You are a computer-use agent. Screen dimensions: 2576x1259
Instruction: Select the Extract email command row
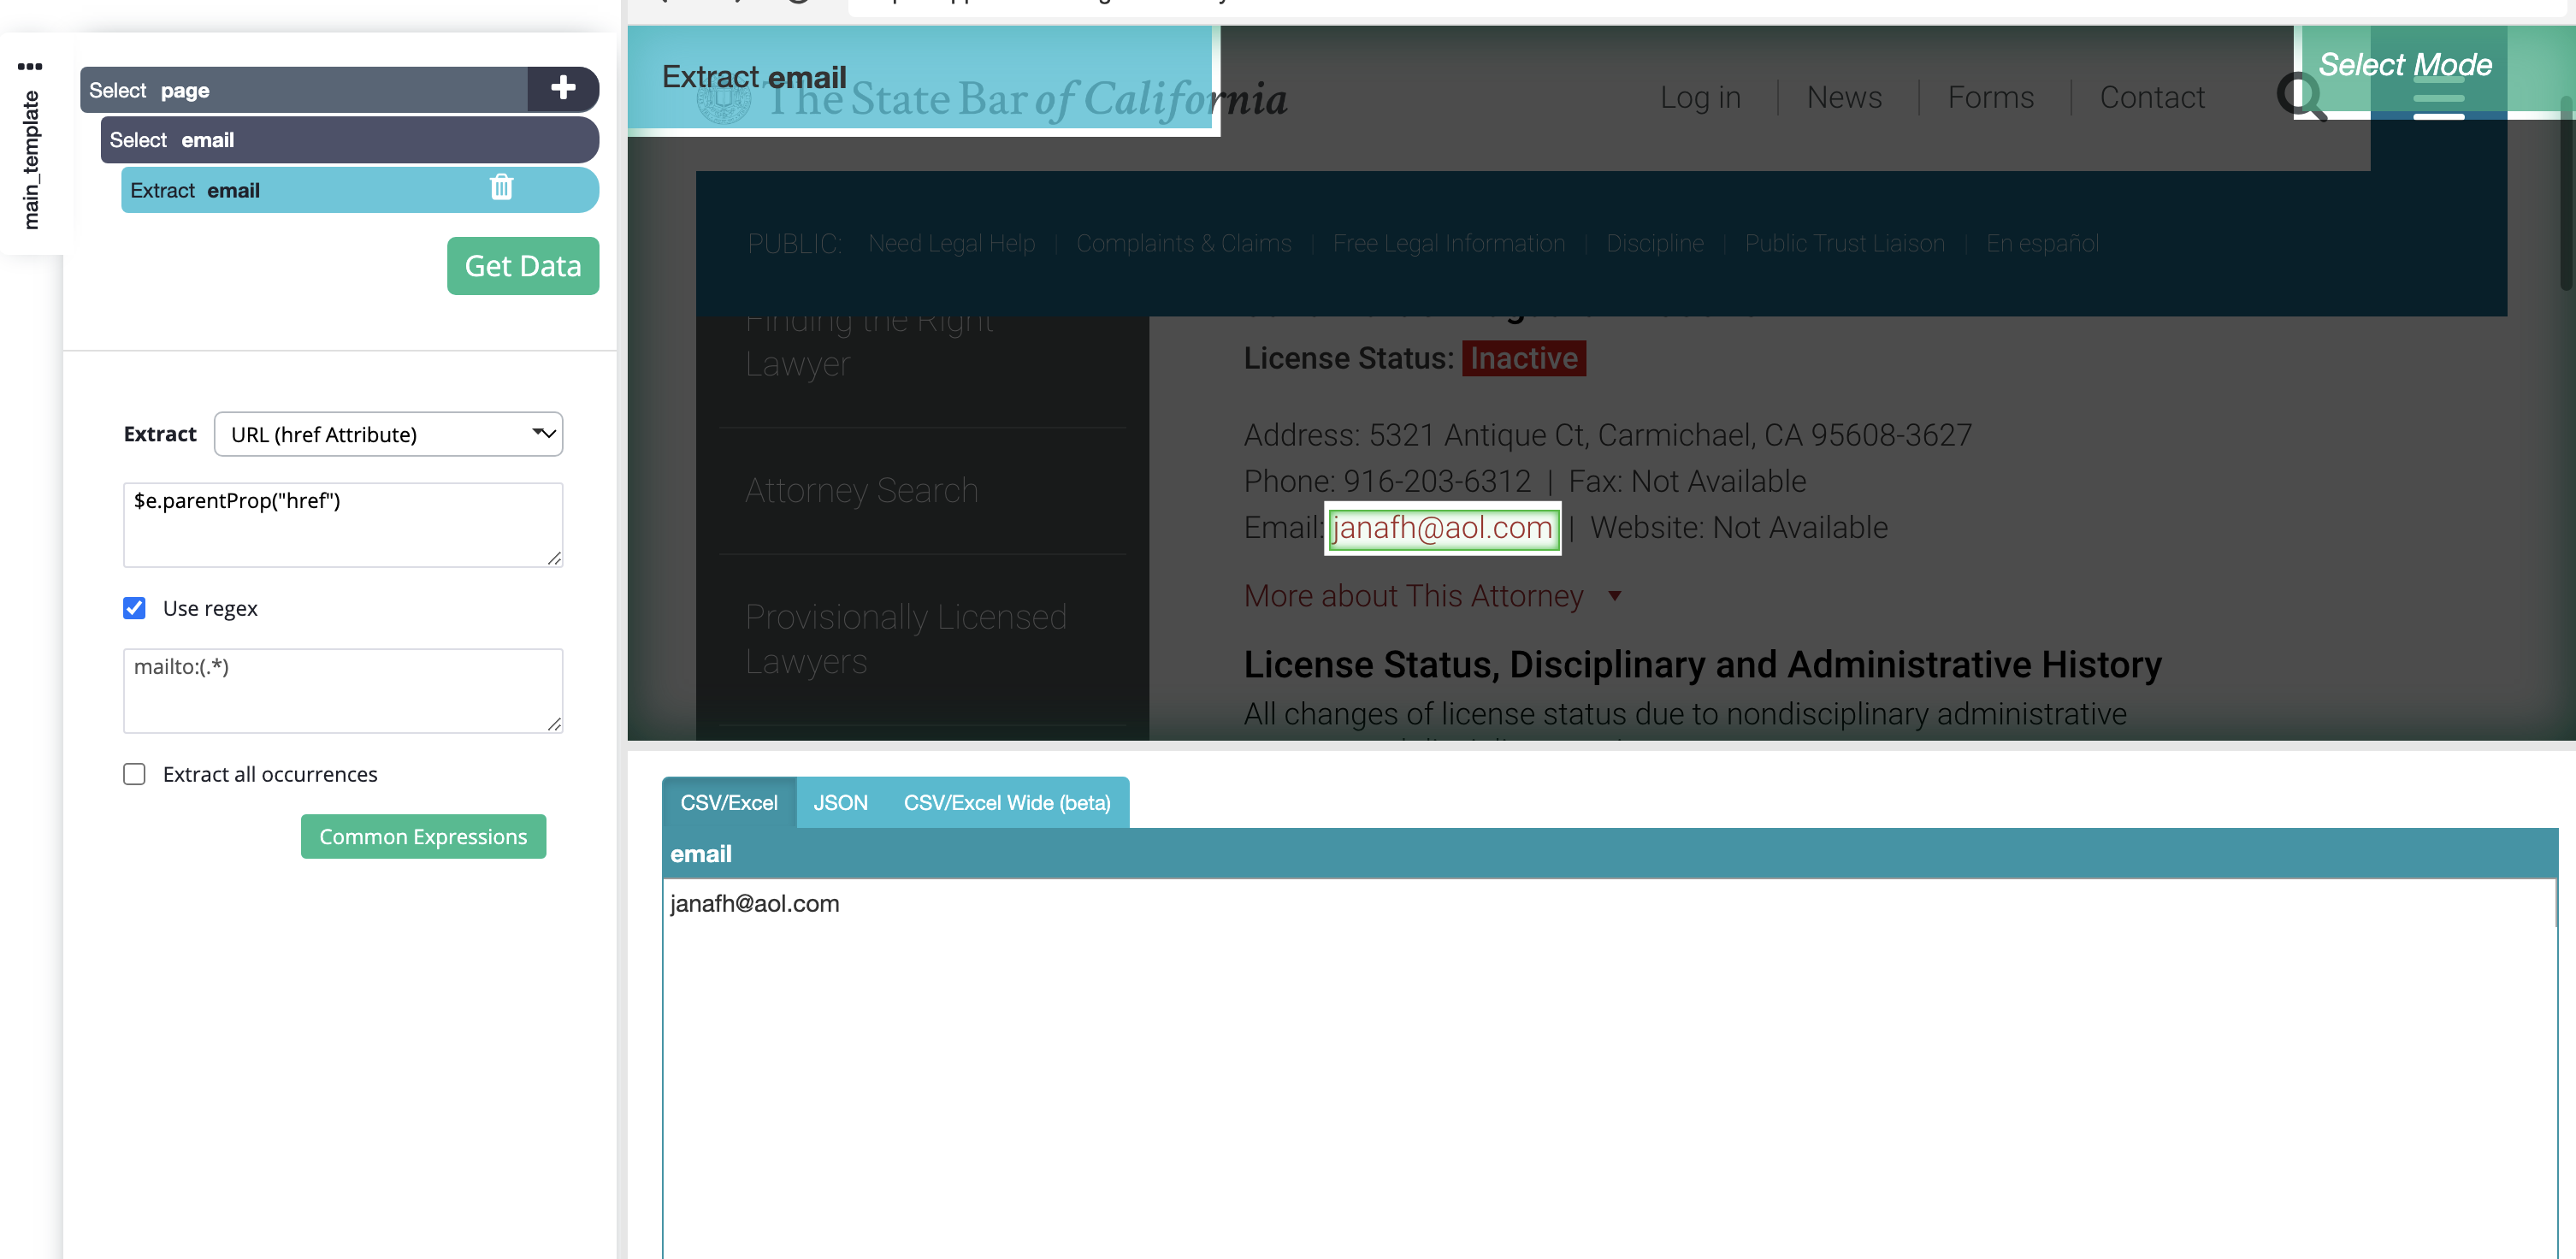click(x=360, y=189)
